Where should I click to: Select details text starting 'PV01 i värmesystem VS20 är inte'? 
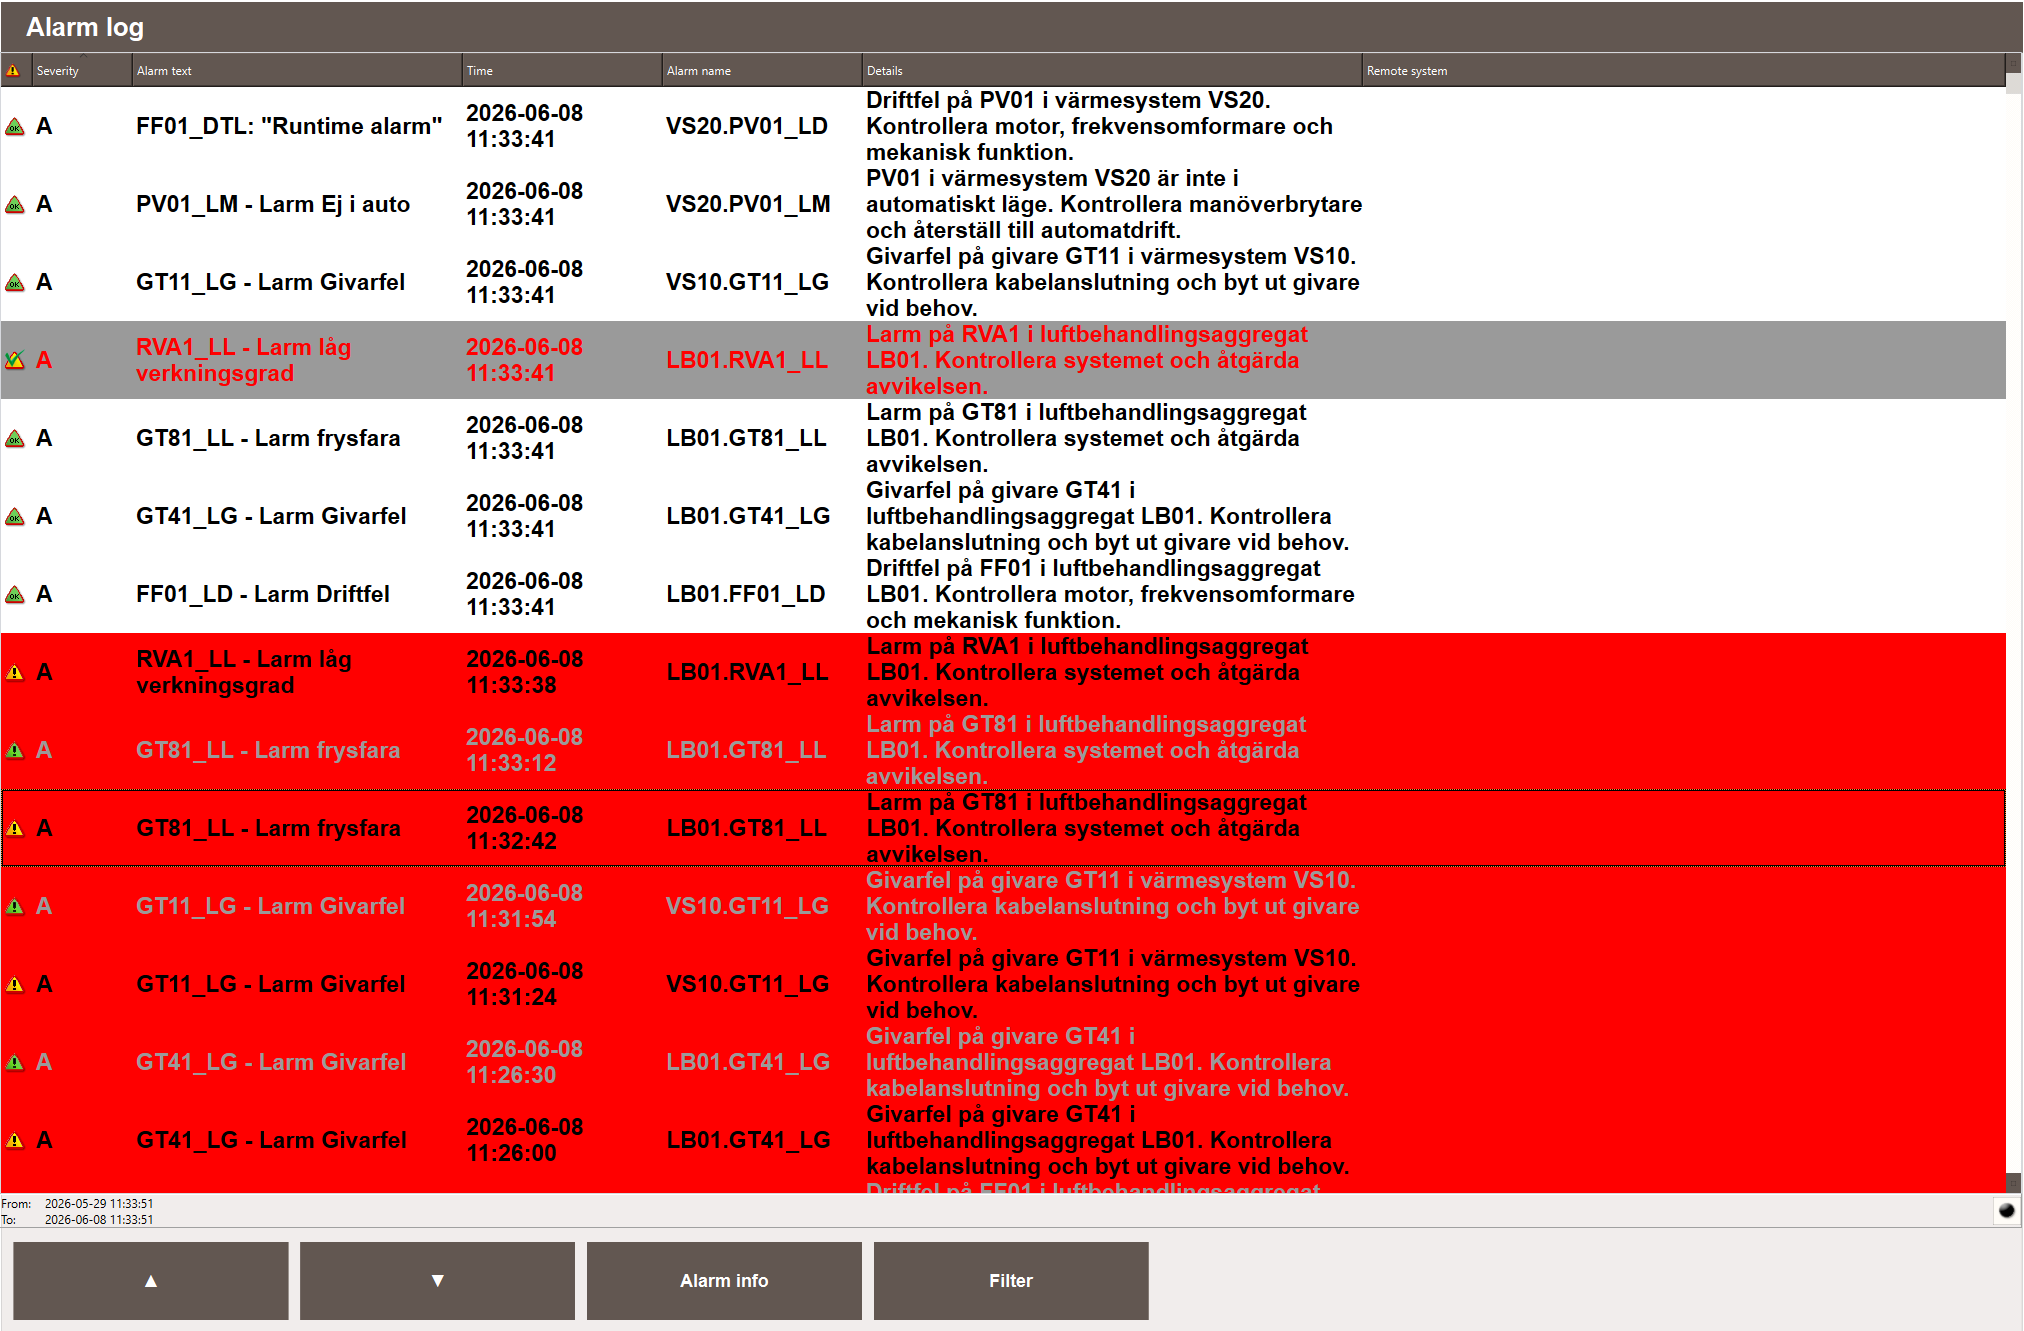pyautogui.click(x=1114, y=205)
